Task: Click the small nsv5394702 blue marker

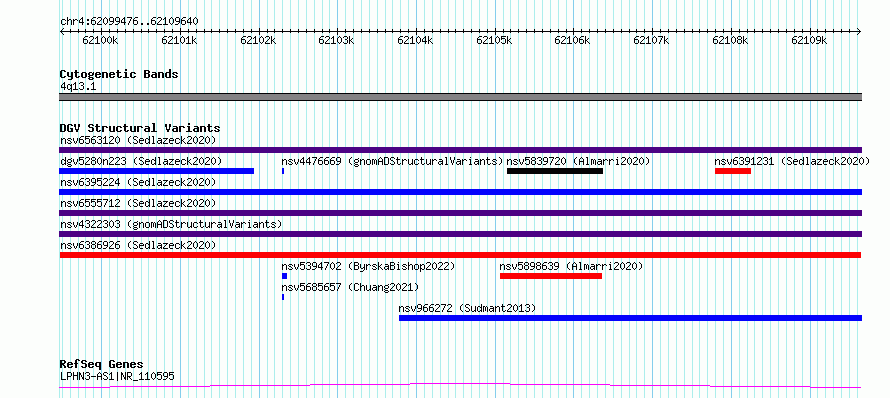Action: coord(284,276)
